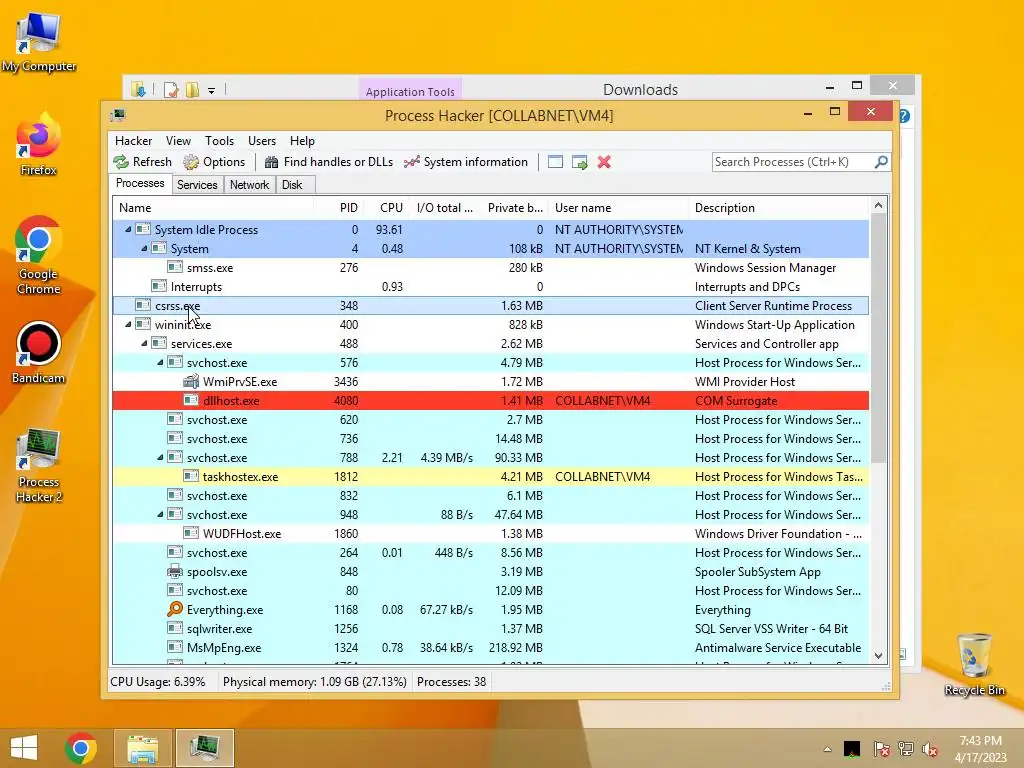Collapse svchost.exe PID 576 node
The width and height of the screenshot is (1024, 768).
coord(160,362)
